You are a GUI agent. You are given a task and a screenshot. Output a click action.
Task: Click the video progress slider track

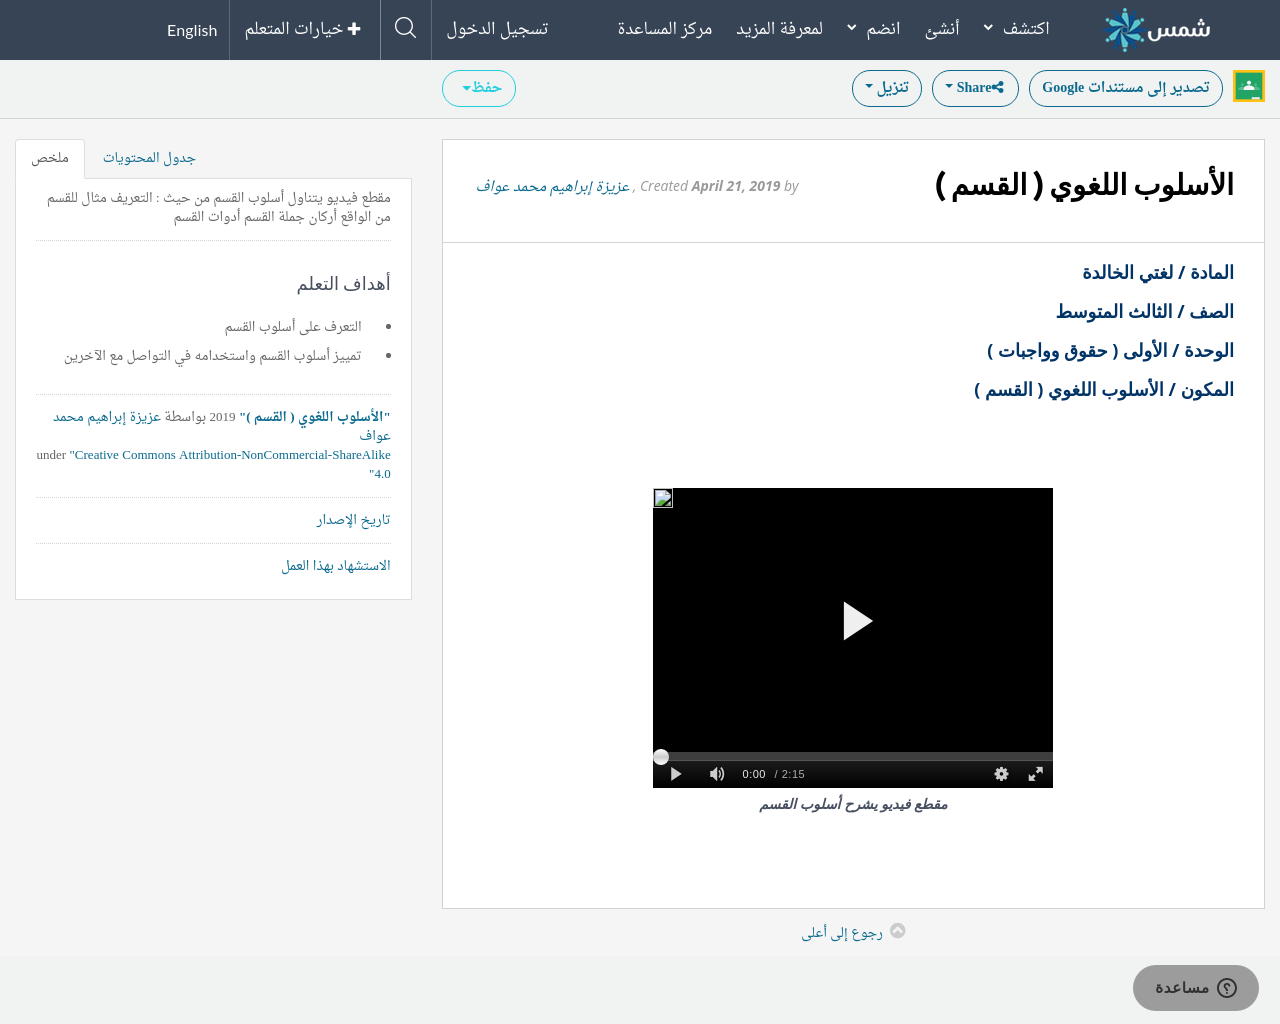click(x=852, y=757)
